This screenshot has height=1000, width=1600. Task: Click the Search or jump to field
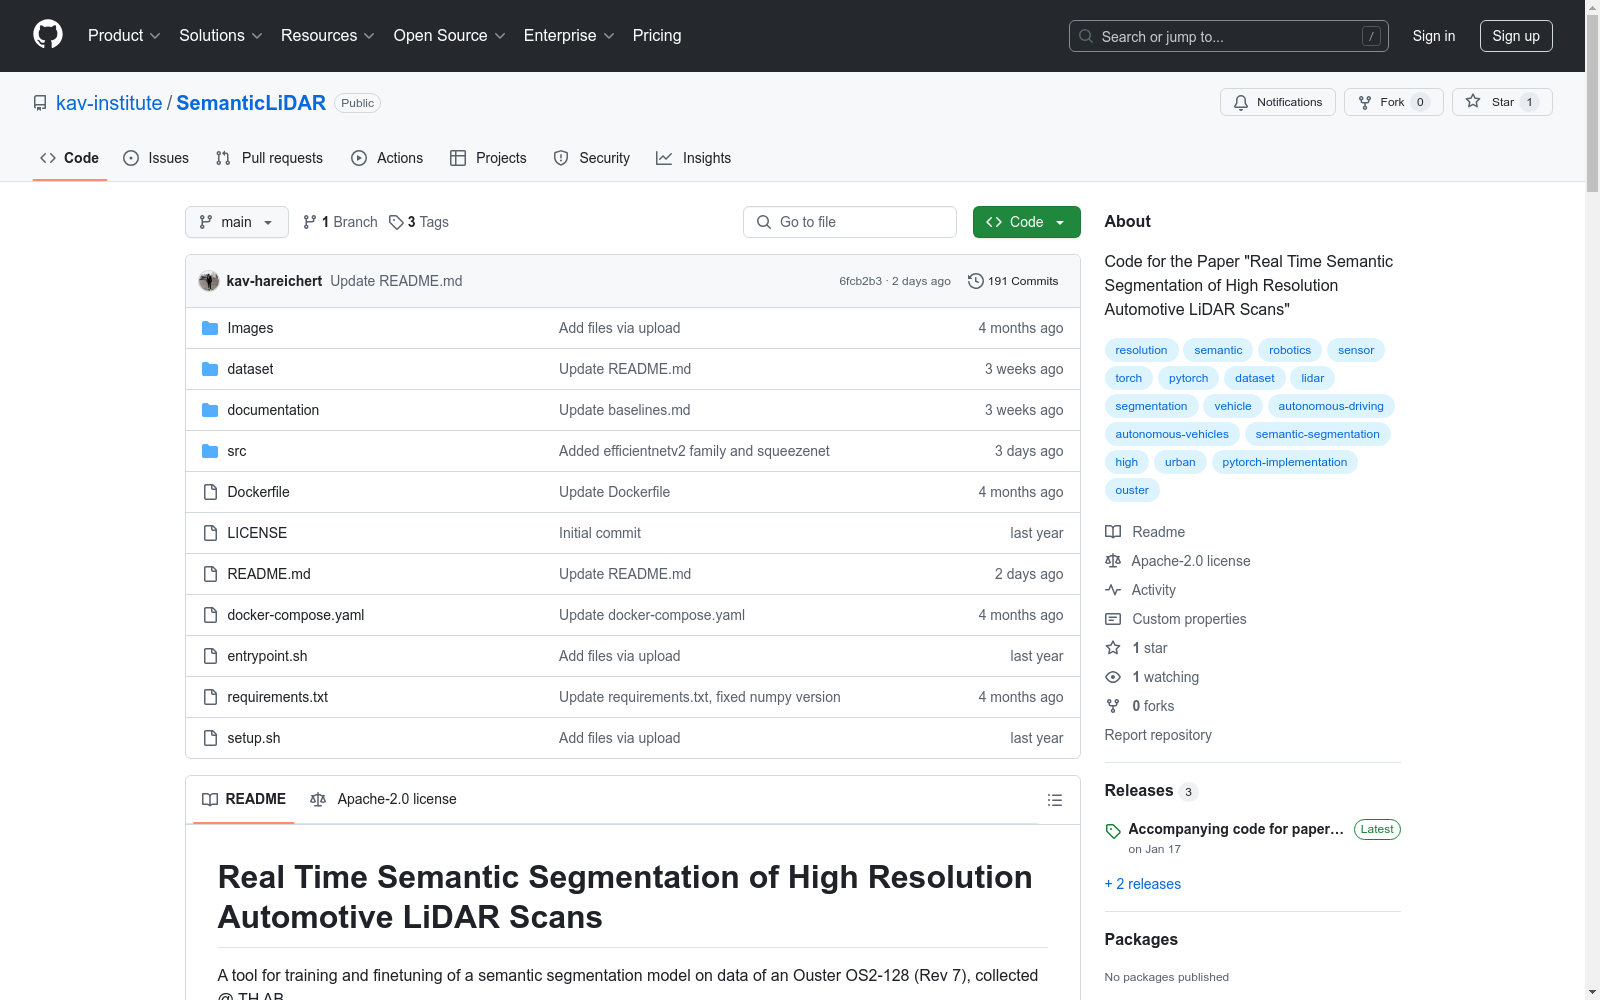pos(1229,36)
